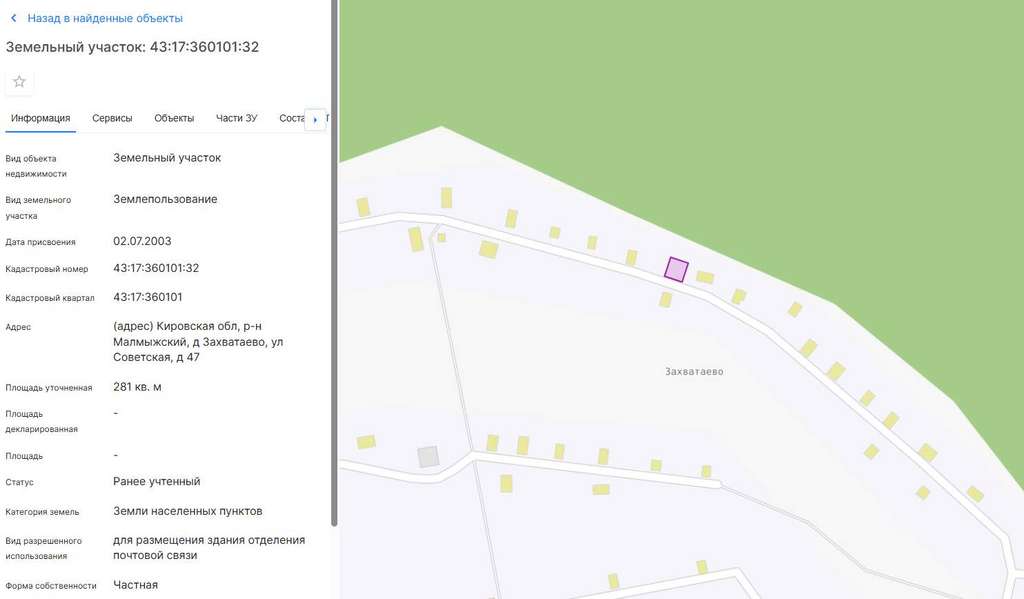Click yellow building below purple parcel
1024x599 pixels.
(x=665, y=300)
